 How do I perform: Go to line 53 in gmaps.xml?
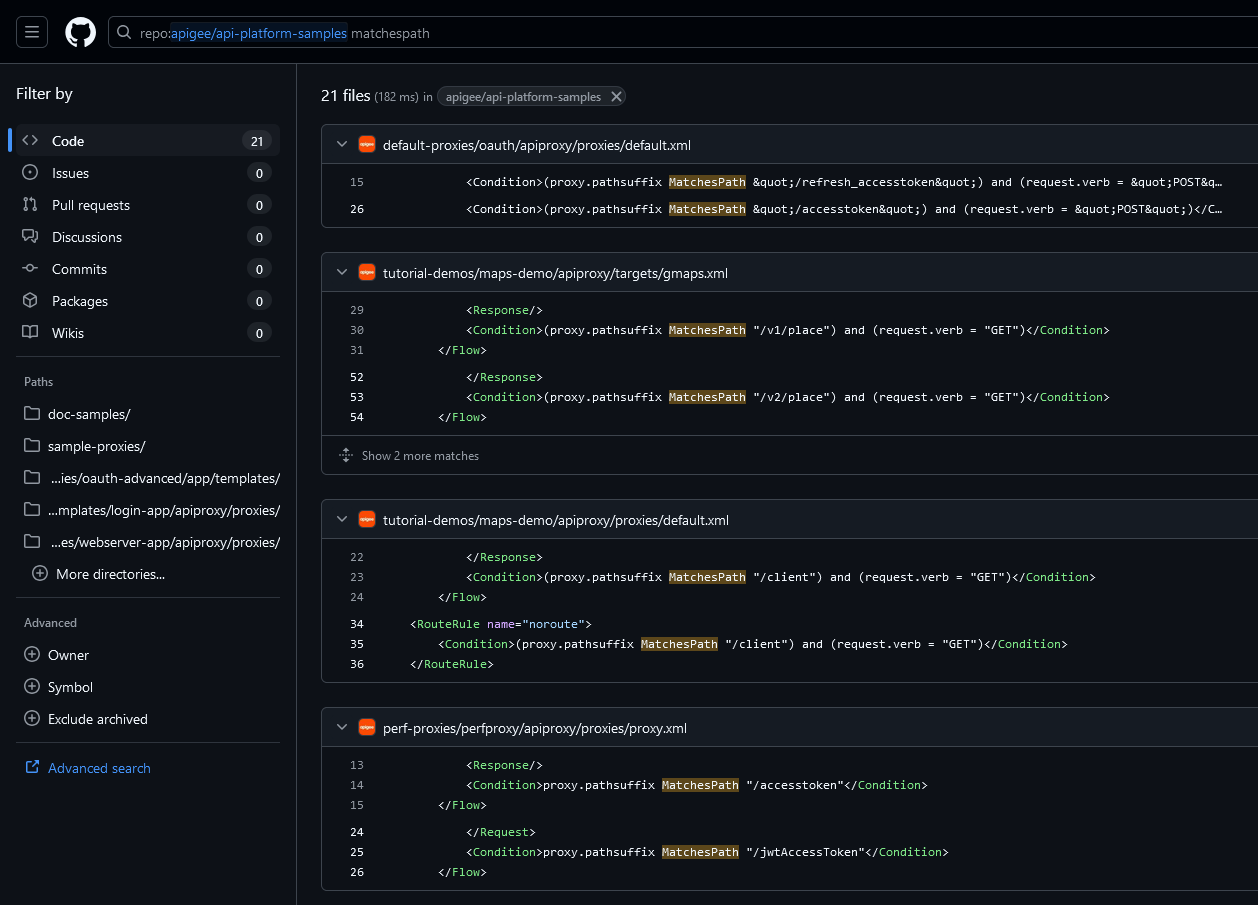pyautogui.click(x=357, y=397)
